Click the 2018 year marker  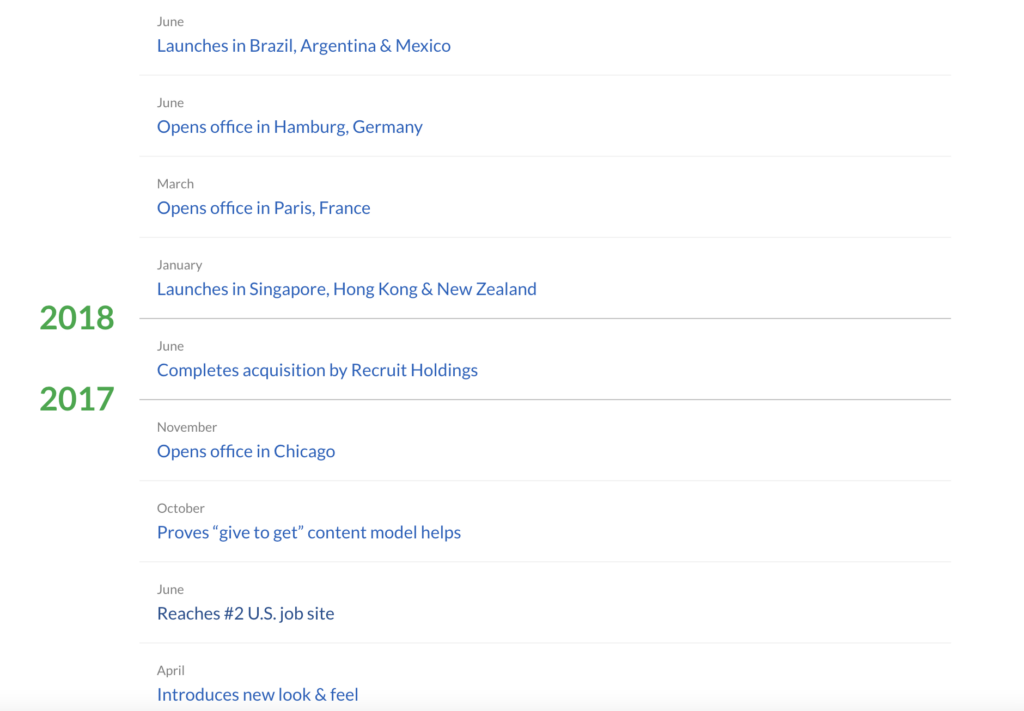click(x=77, y=318)
